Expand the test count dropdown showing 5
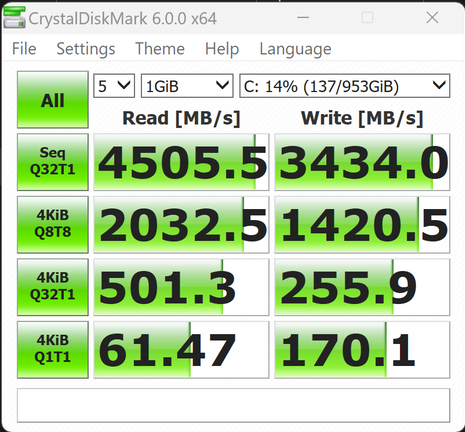This screenshot has width=465, height=432. point(114,86)
